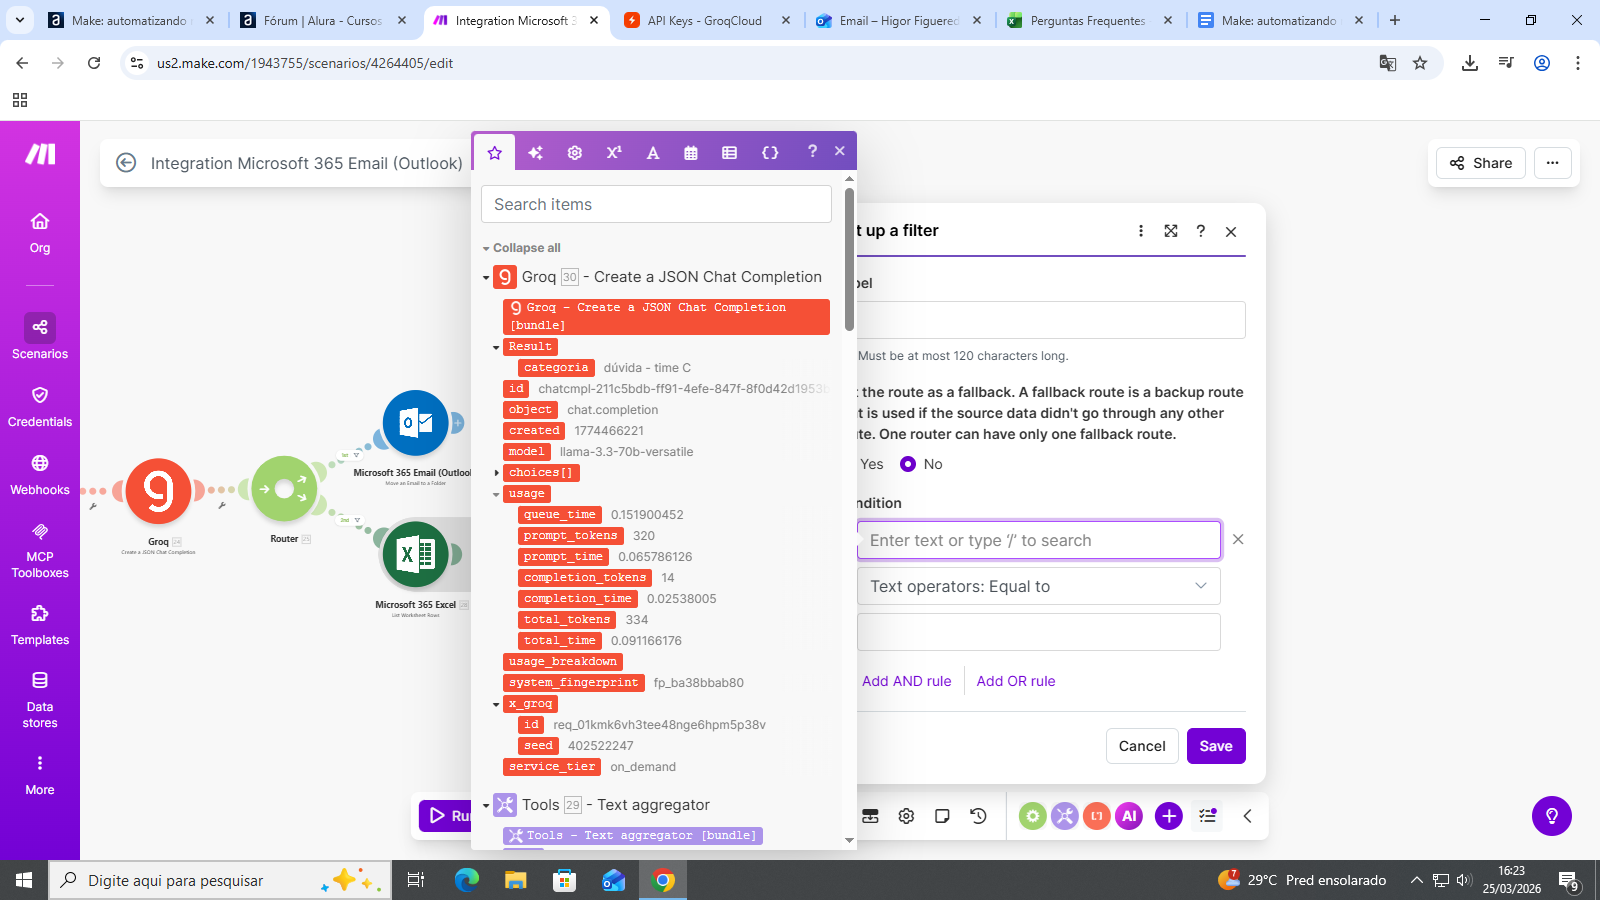The width and height of the screenshot is (1600, 900).
Task: Select the total_tokens variable pill
Action: 567,620
